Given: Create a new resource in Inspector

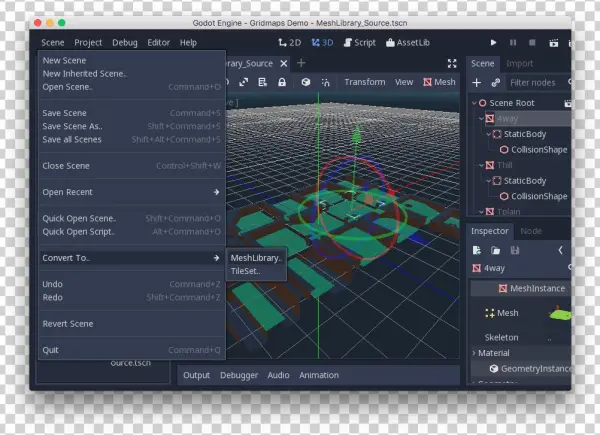Looking at the screenshot, I should [x=477, y=251].
